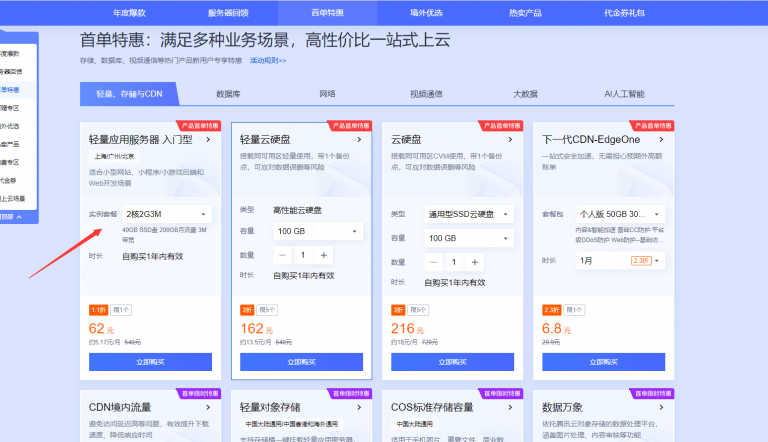Open the 云硬盘 card title arrow

(x=510, y=140)
